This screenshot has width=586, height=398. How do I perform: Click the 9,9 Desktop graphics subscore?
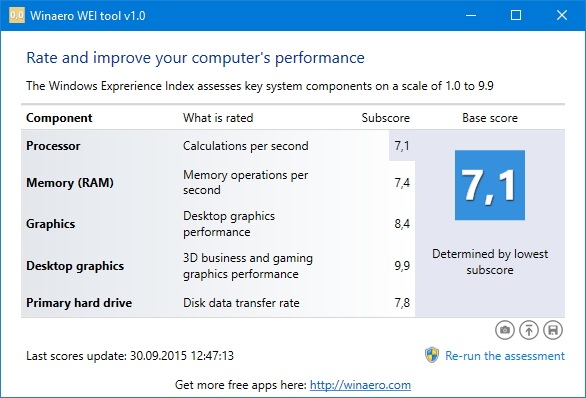point(402,266)
